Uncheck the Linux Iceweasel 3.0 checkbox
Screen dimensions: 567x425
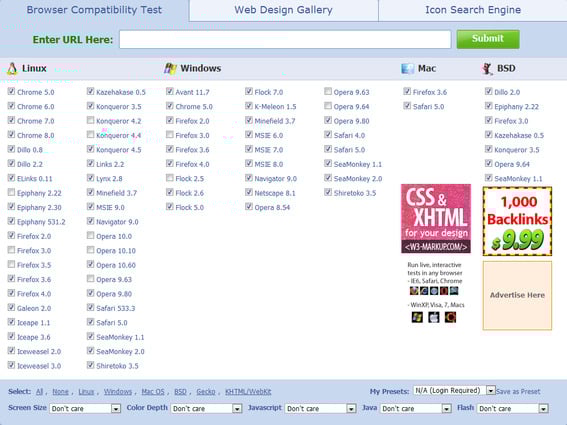pos(11,365)
